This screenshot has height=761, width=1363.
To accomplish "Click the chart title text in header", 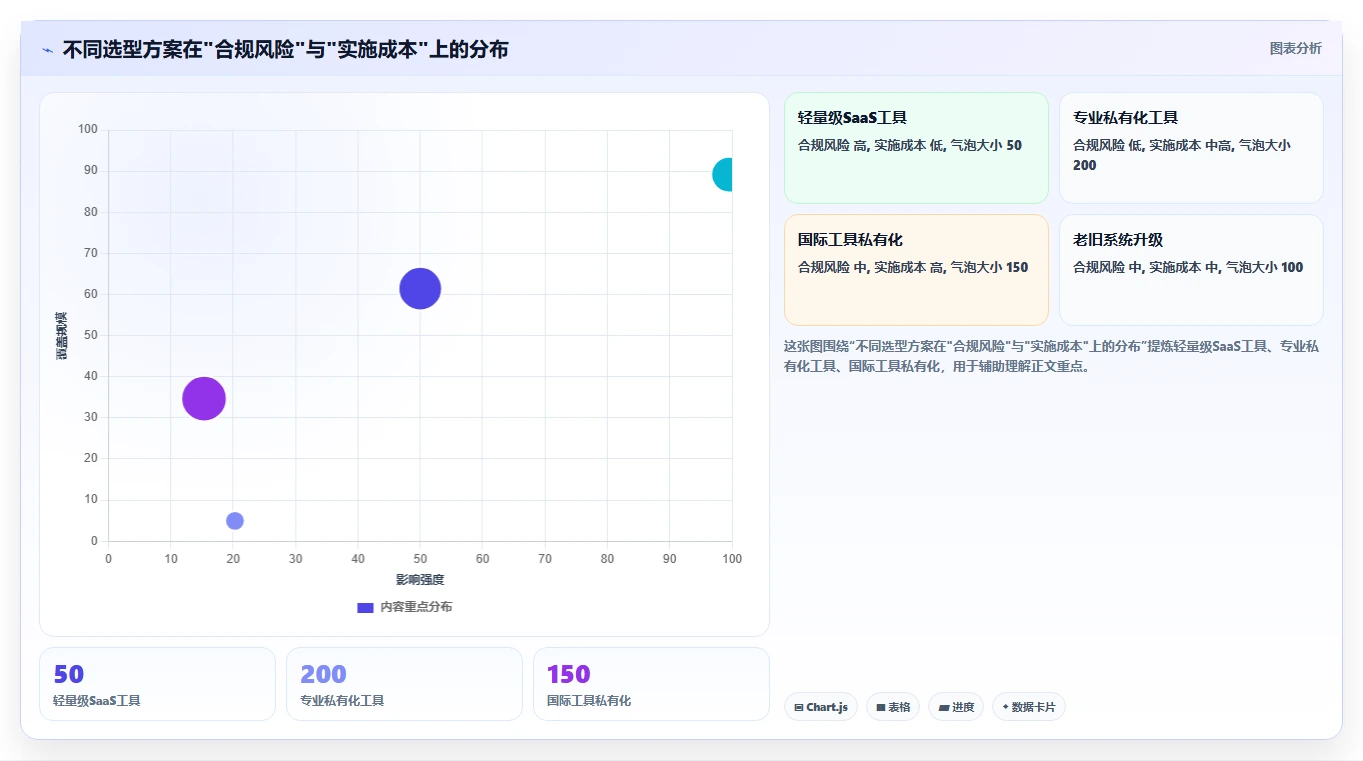I will point(285,49).
